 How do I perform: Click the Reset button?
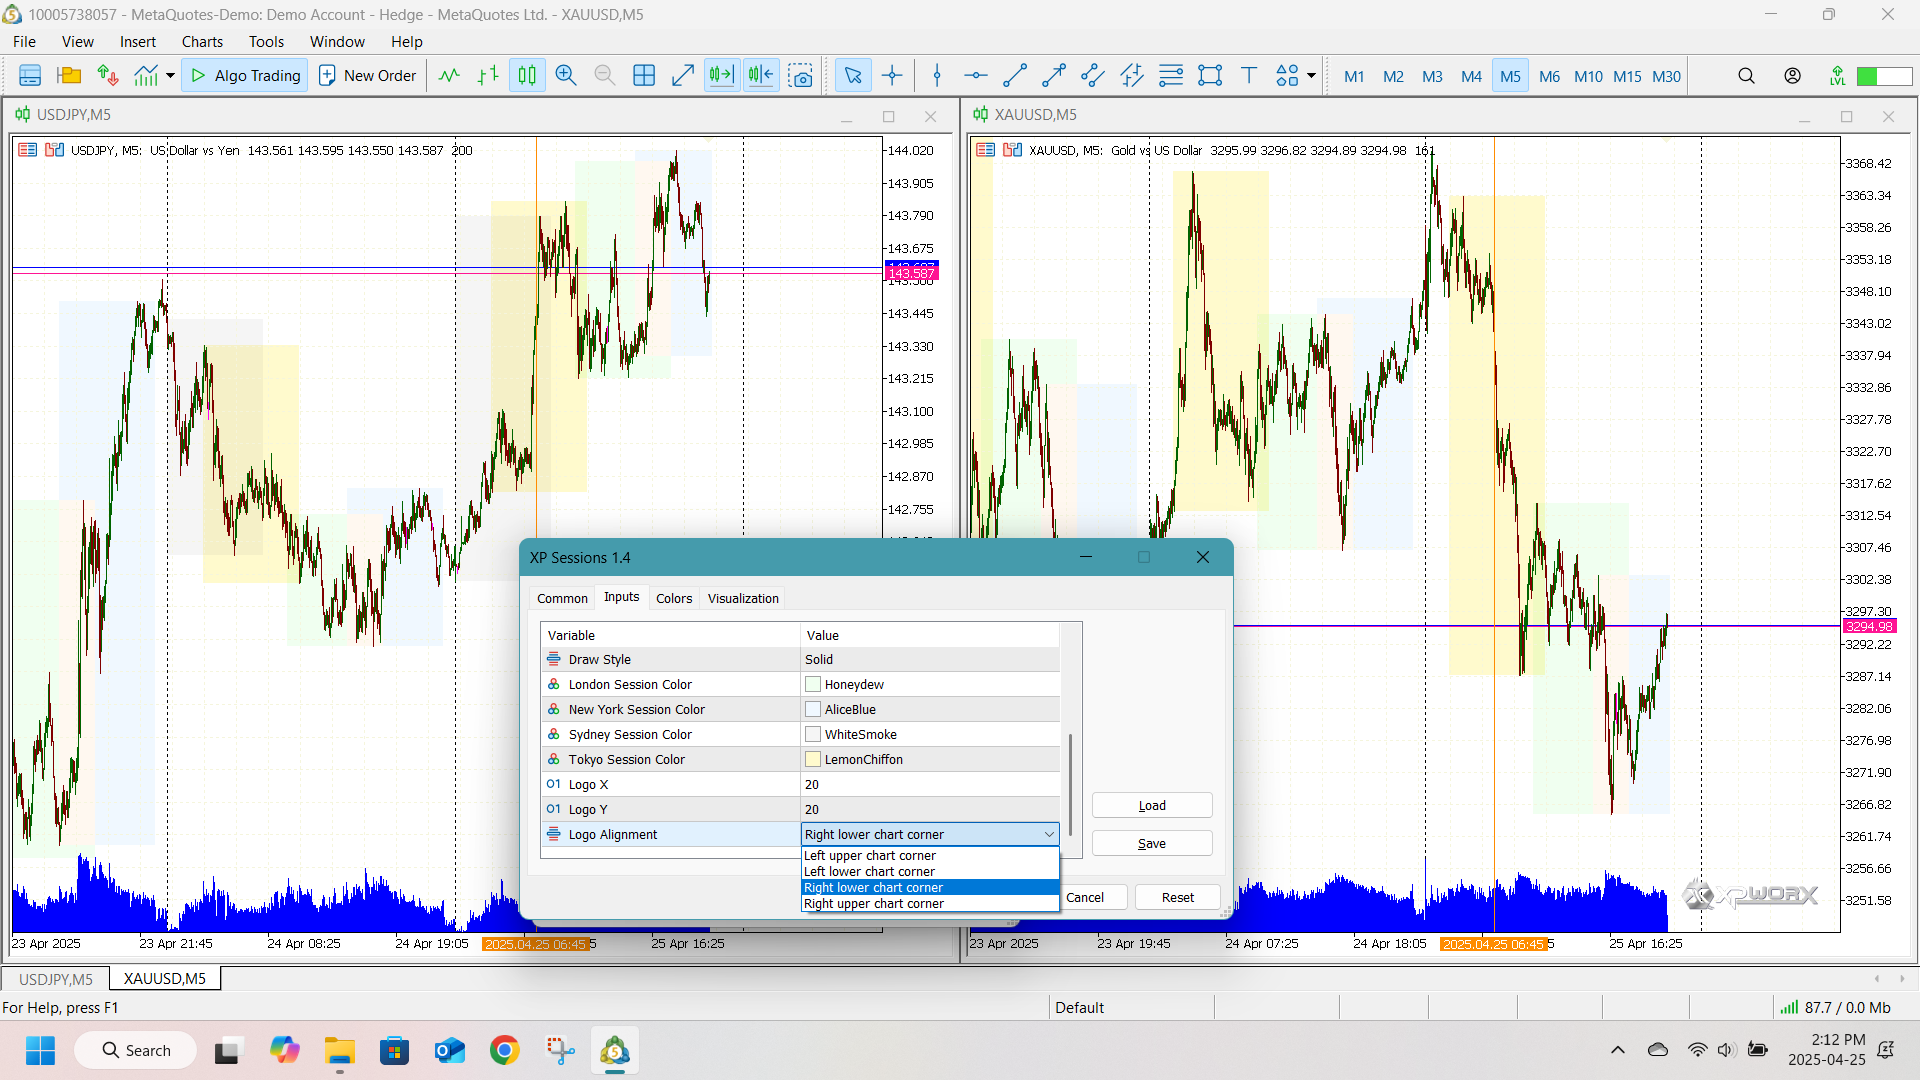1177,898
